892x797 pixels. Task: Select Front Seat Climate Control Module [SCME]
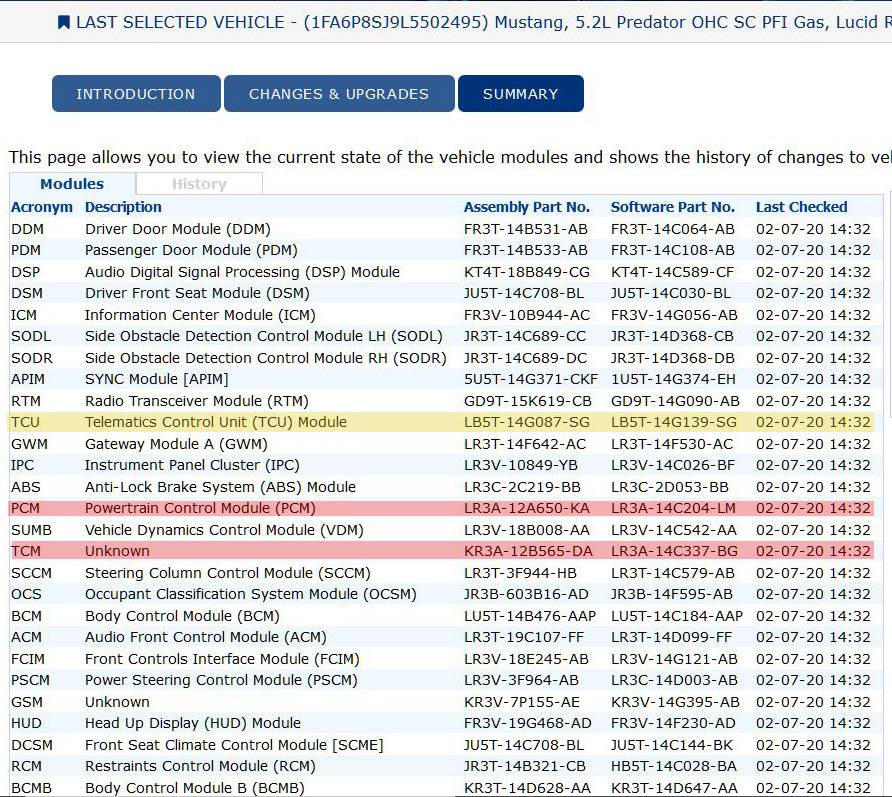pos(234,745)
